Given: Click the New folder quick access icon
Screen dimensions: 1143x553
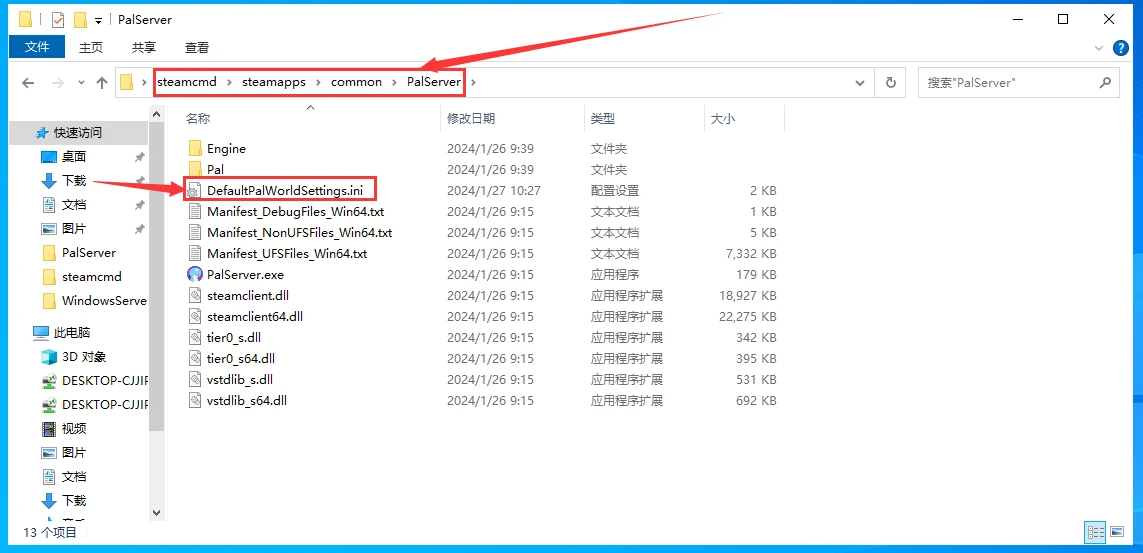Looking at the screenshot, I should (81, 20).
